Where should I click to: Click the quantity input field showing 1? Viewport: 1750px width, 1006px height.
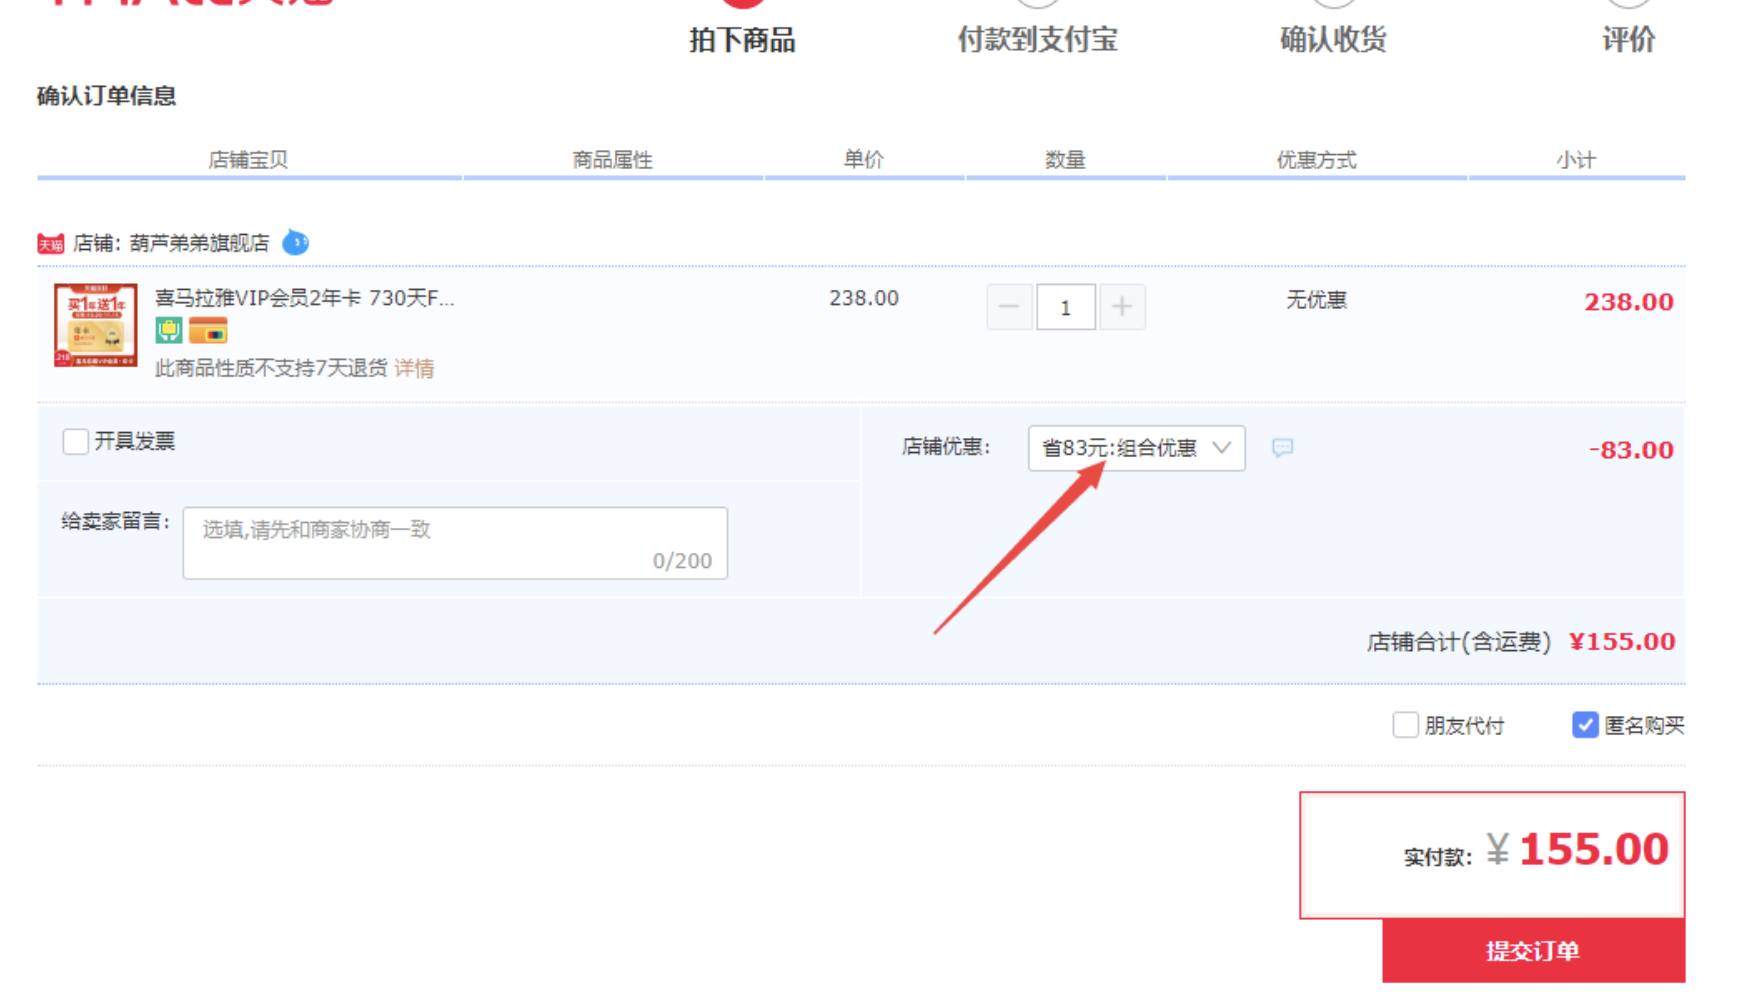click(1066, 307)
